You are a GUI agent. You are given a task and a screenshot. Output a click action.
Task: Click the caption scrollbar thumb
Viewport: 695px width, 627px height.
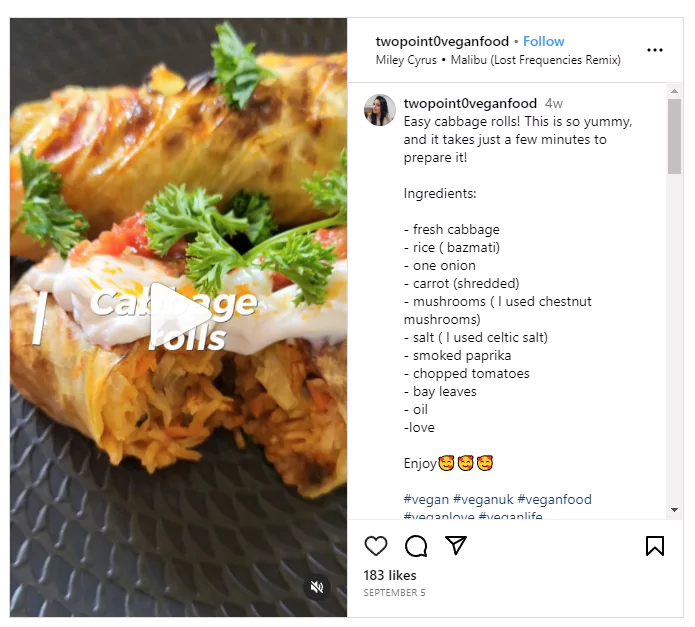click(x=674, y=135)
